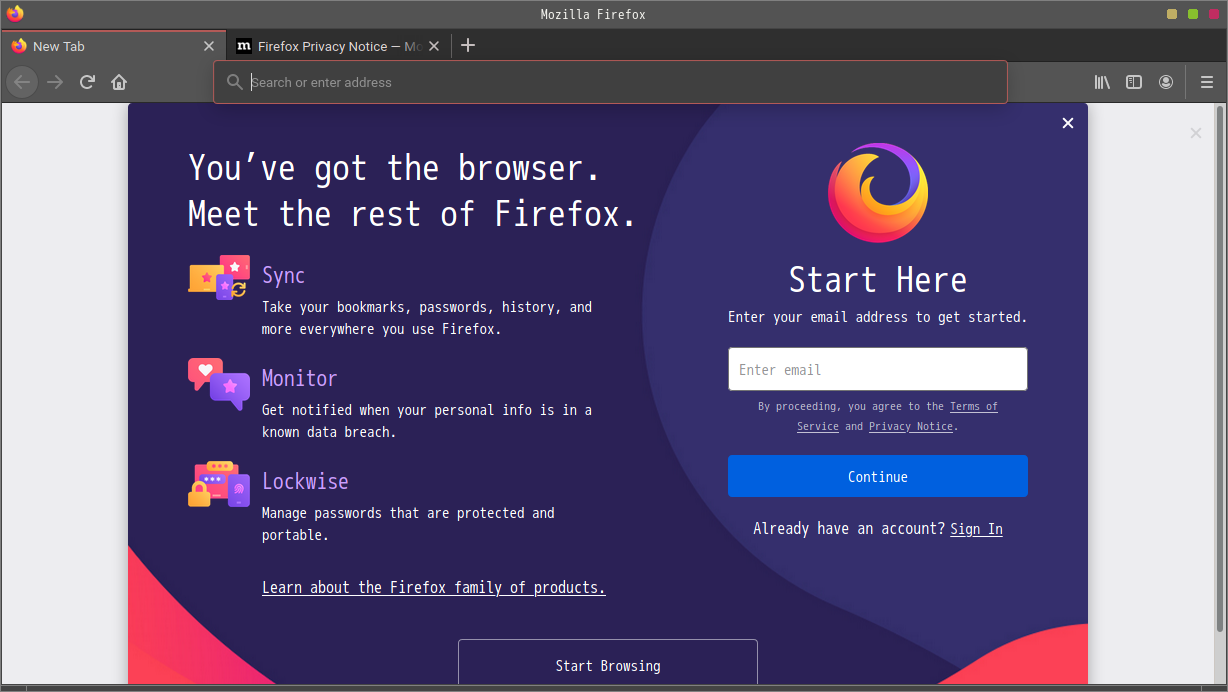1228x692 pixels.
Task: Click the Sync feature illustration icon
Action: click(x=219, y=277)
